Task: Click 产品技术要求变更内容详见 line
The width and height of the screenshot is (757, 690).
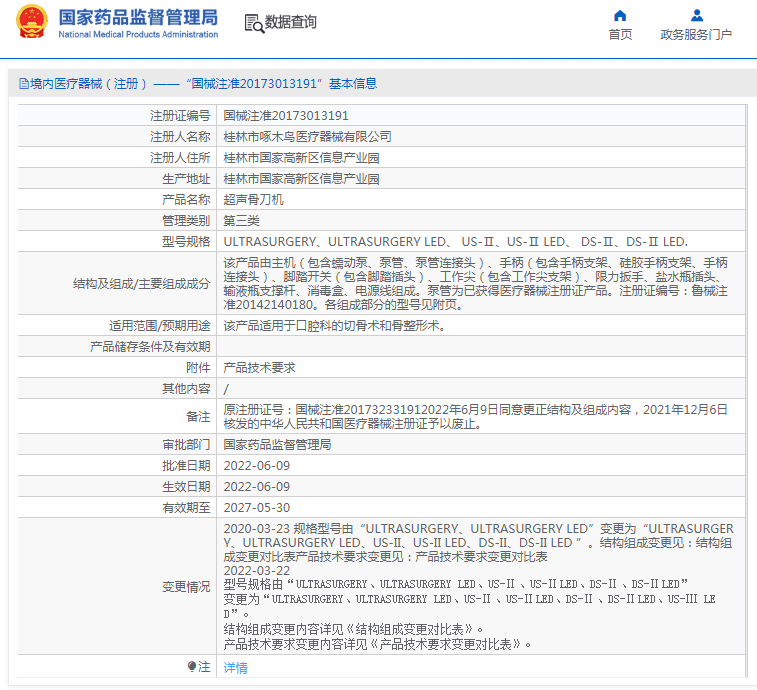Action: (x=377, y=644)
